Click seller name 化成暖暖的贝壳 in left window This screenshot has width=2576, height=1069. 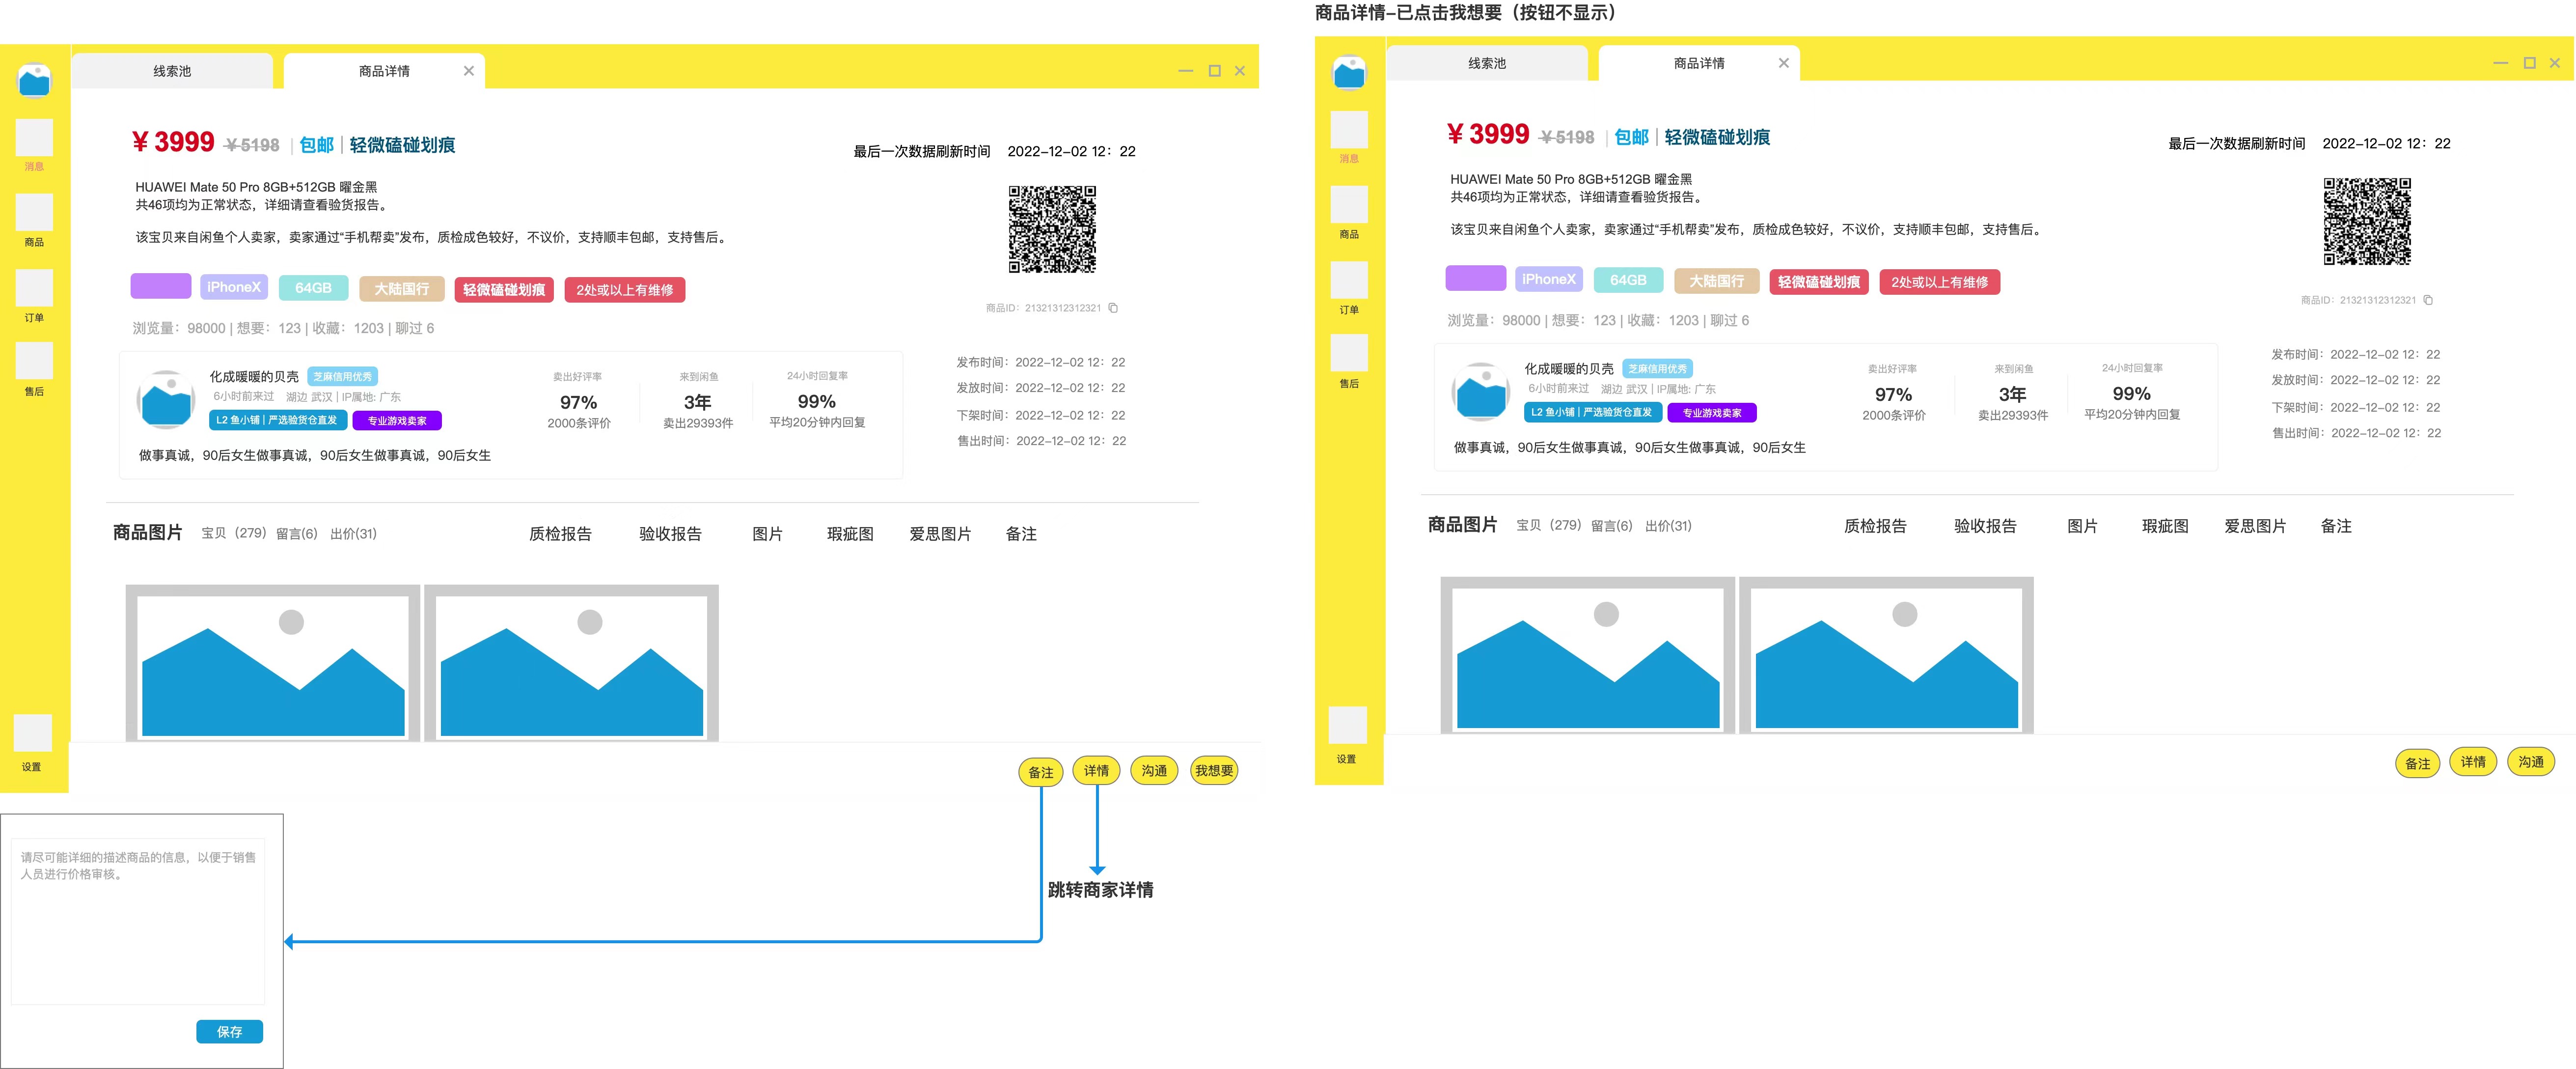pyautogui.click(x=254, y=377)
